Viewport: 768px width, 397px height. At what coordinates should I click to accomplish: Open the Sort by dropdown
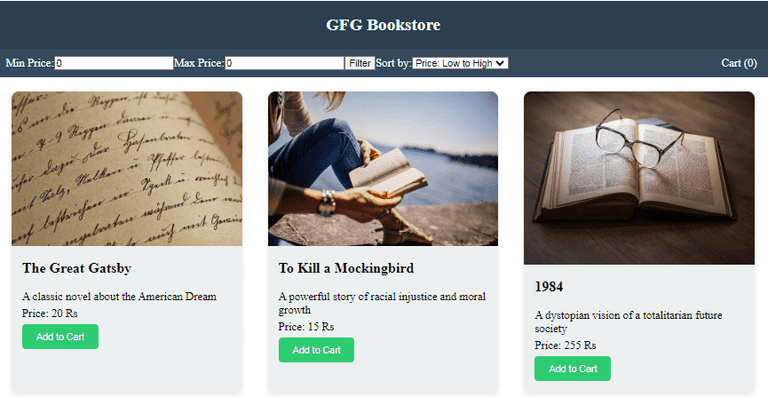coord(460,63)
